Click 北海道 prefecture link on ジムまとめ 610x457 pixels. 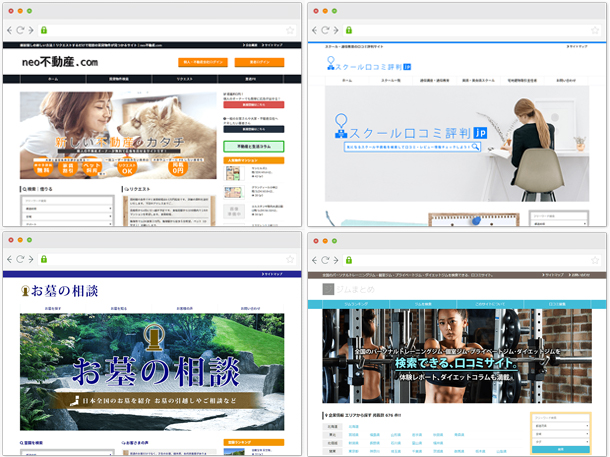[x=354, y=427]
